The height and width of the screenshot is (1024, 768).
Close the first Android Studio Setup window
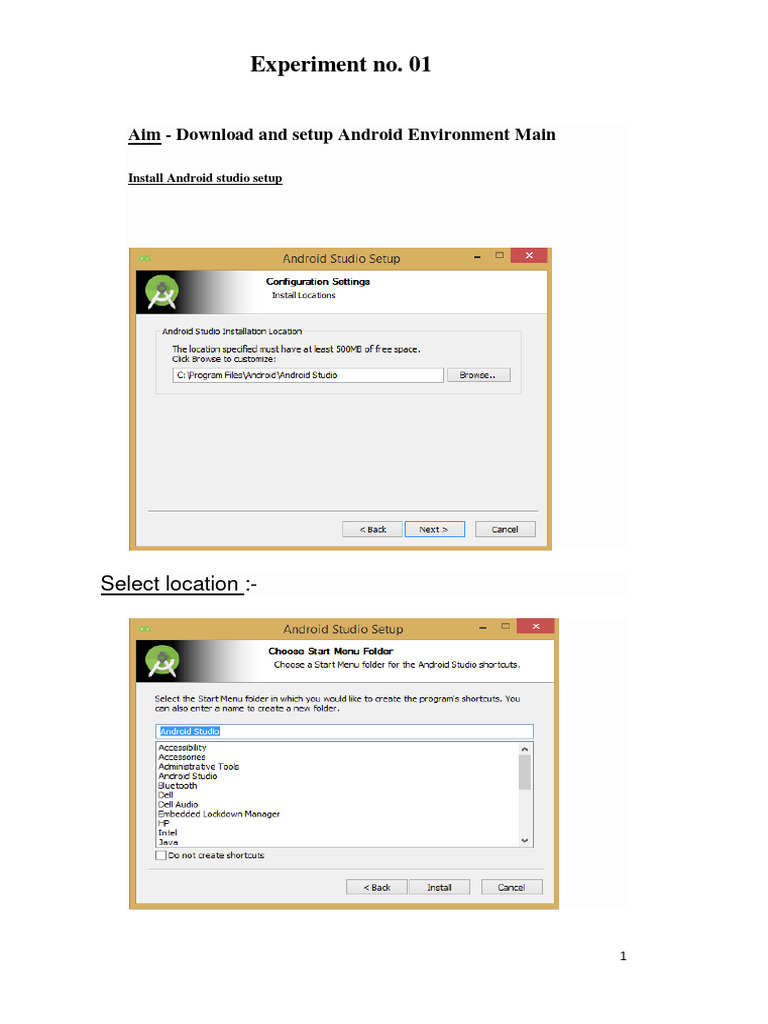529,255
